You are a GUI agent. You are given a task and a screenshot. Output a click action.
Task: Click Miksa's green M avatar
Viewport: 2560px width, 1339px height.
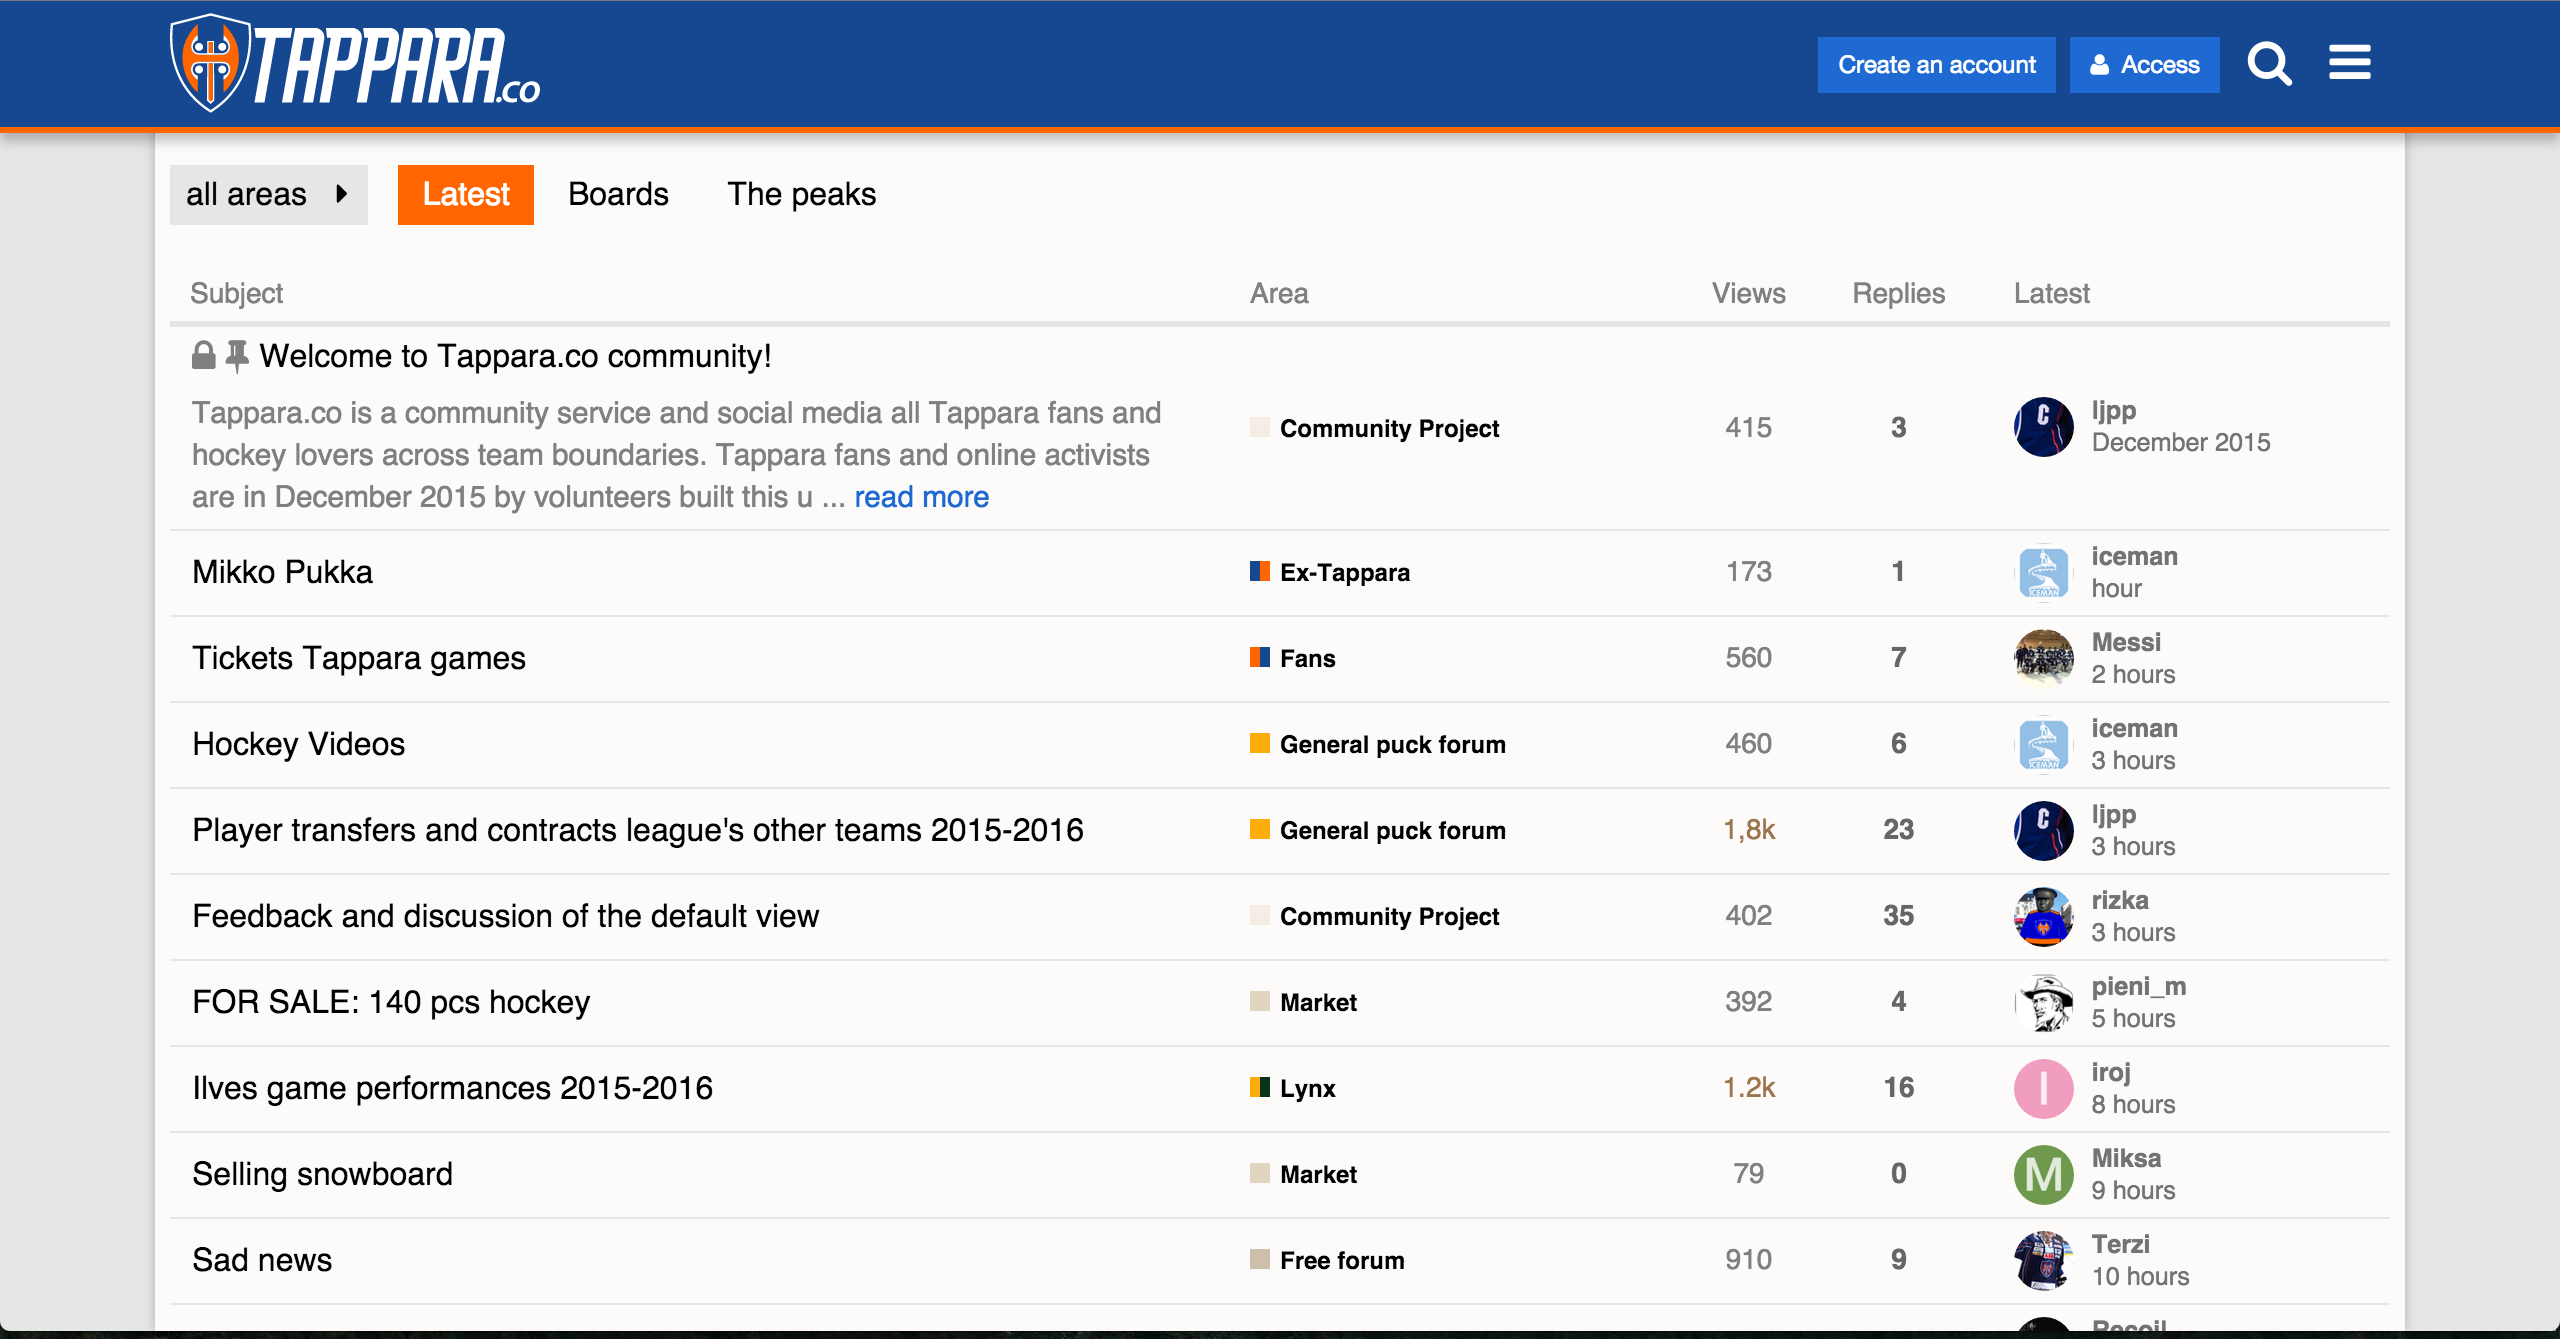pyautogui.click(x=2043, y=1174)
